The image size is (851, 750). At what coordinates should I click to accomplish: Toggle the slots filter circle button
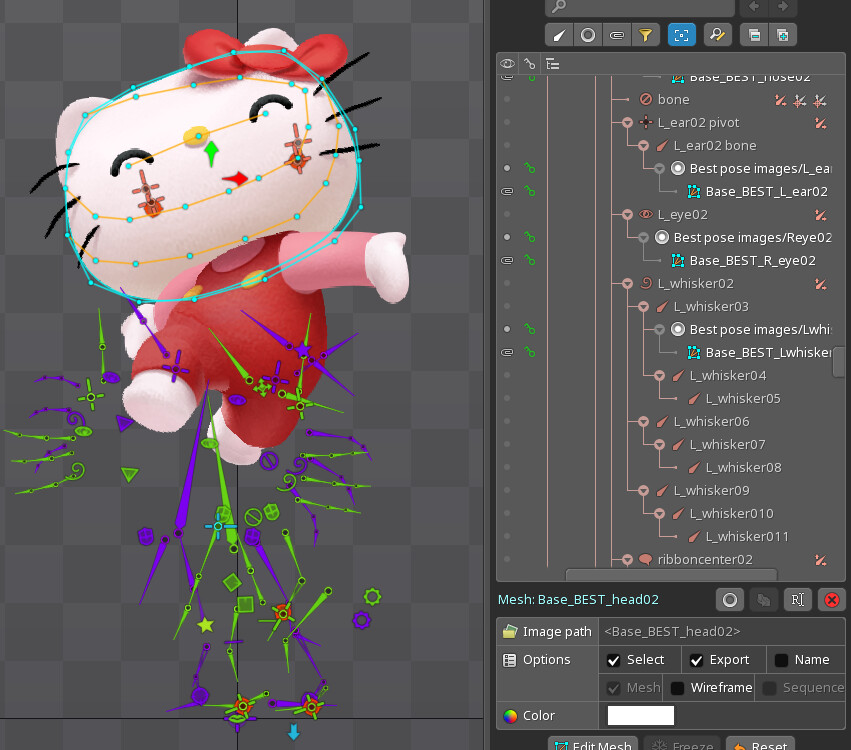click(588, 35)
